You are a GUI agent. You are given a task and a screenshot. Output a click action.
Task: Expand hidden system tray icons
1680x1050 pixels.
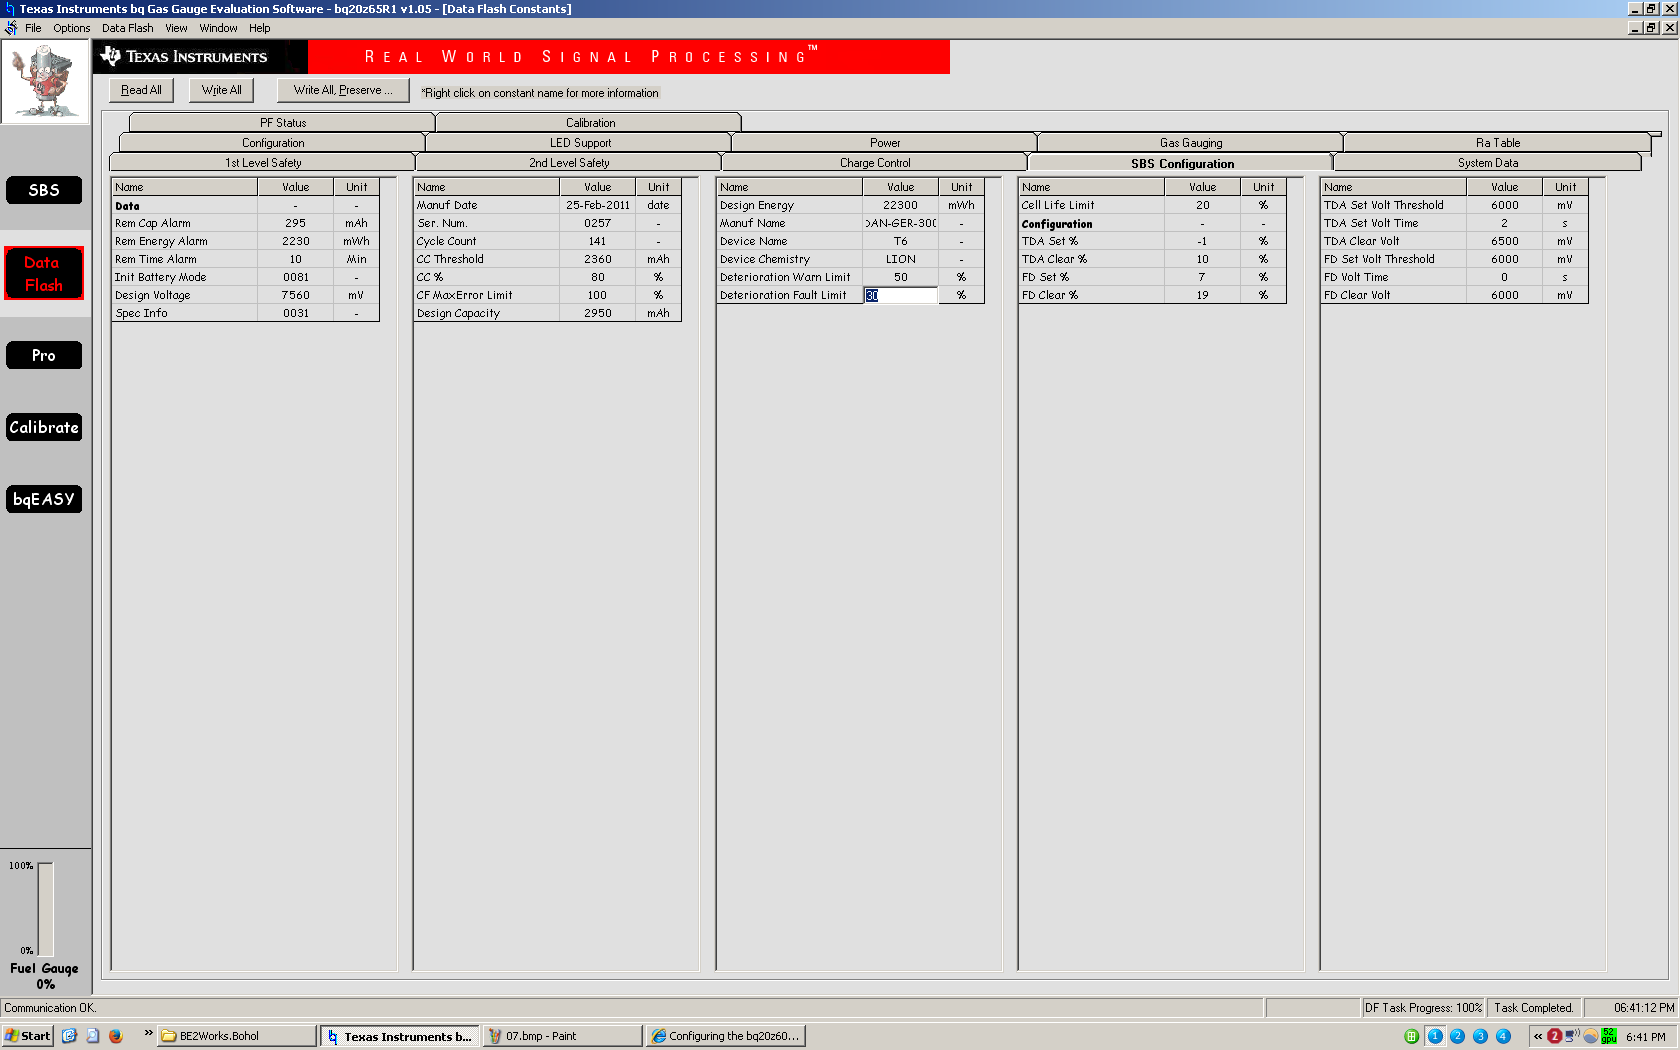tap(1538, 1036)
